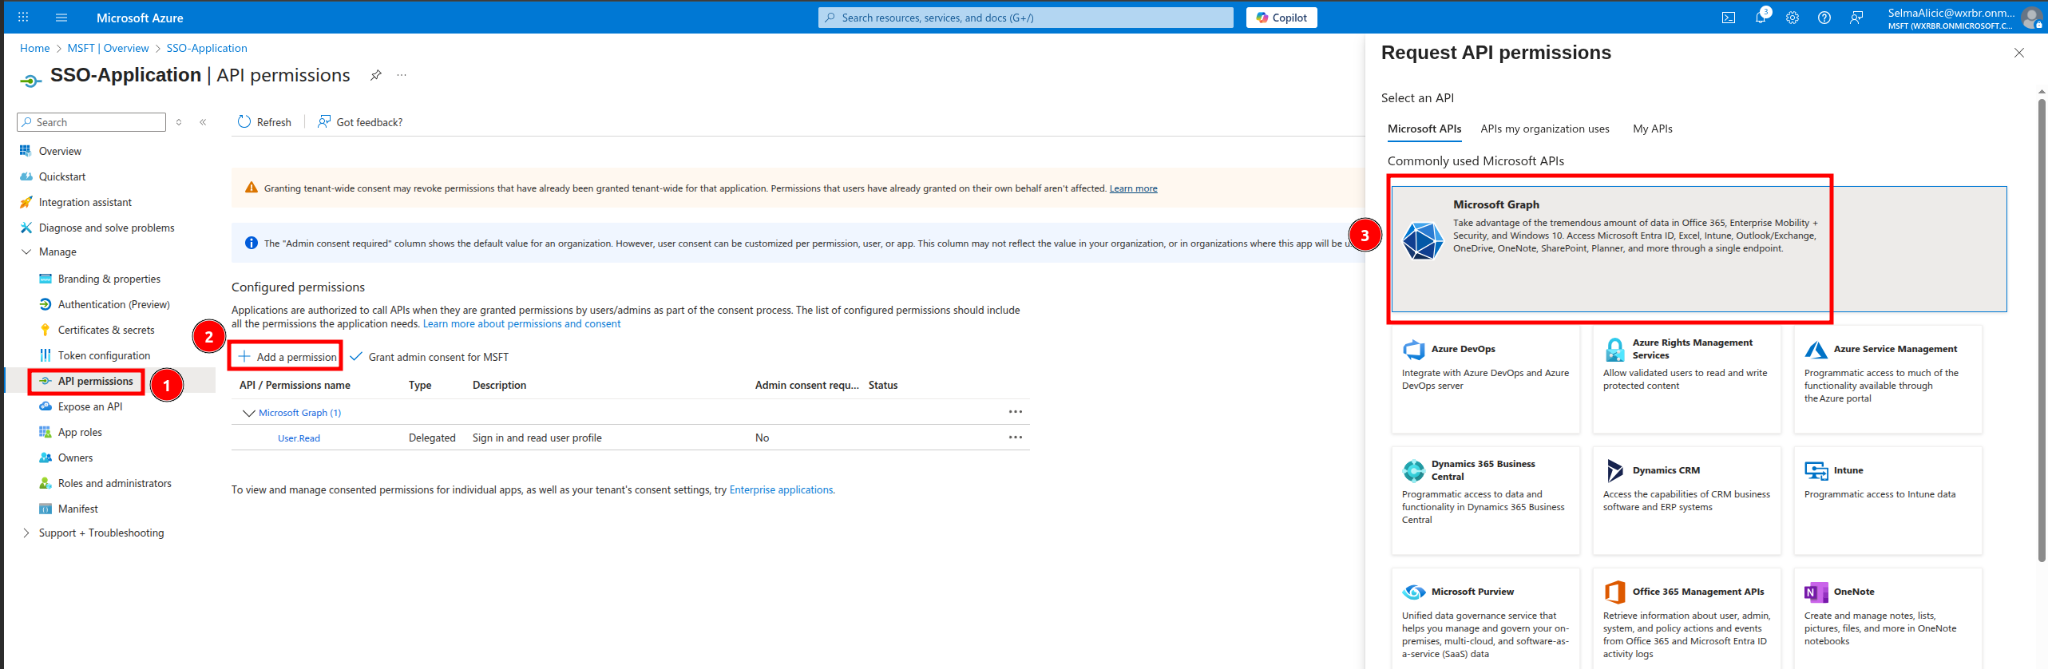Select the Azure DevOps API card
The width and height of the screenshot is (2048, 669).
tap(1485, 380)
